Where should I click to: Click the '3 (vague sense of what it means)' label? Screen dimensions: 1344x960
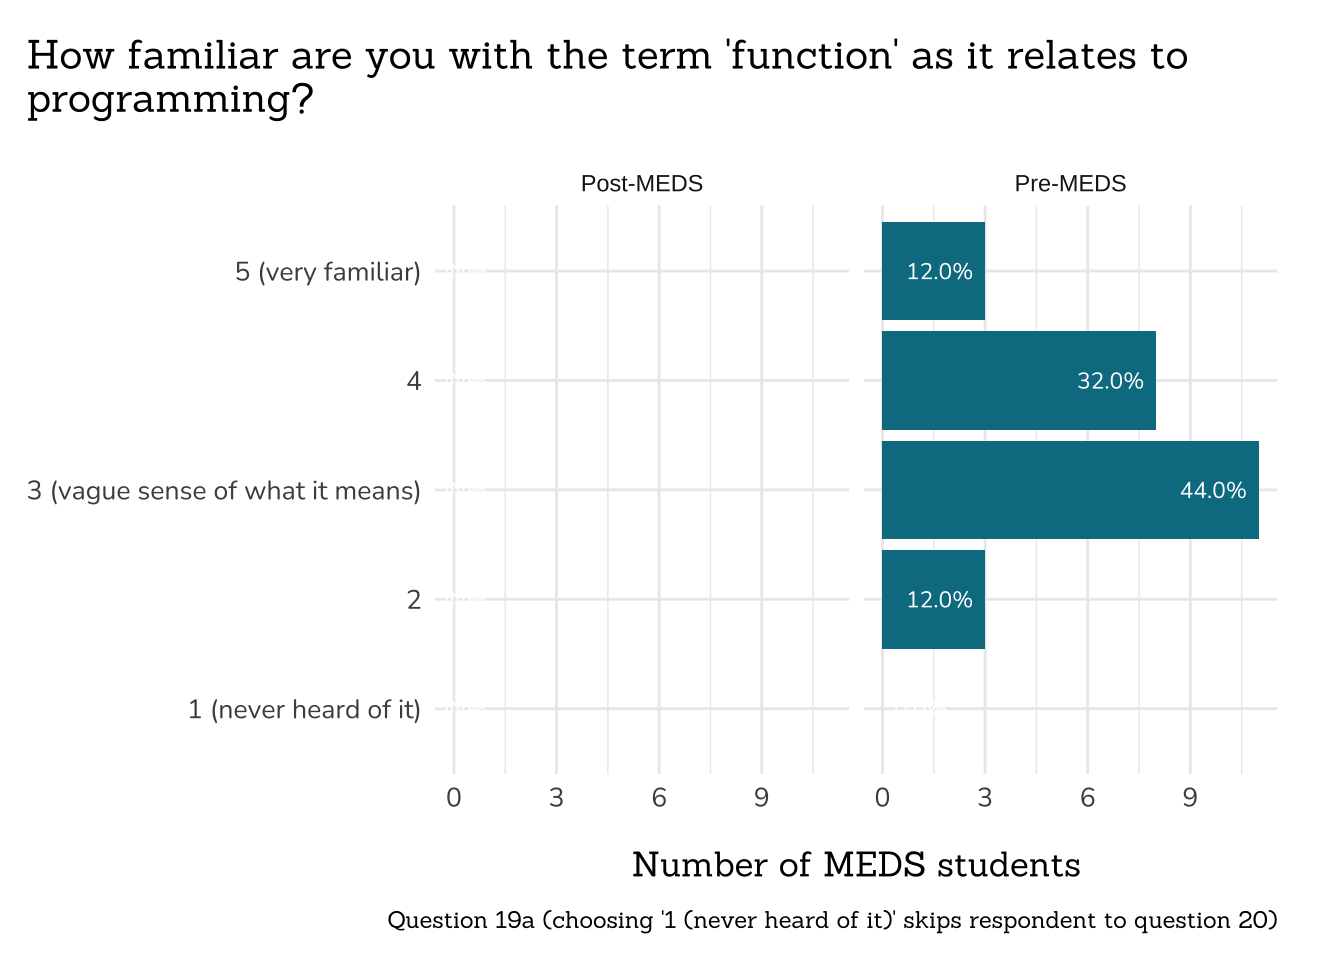[x=224, y=491]
